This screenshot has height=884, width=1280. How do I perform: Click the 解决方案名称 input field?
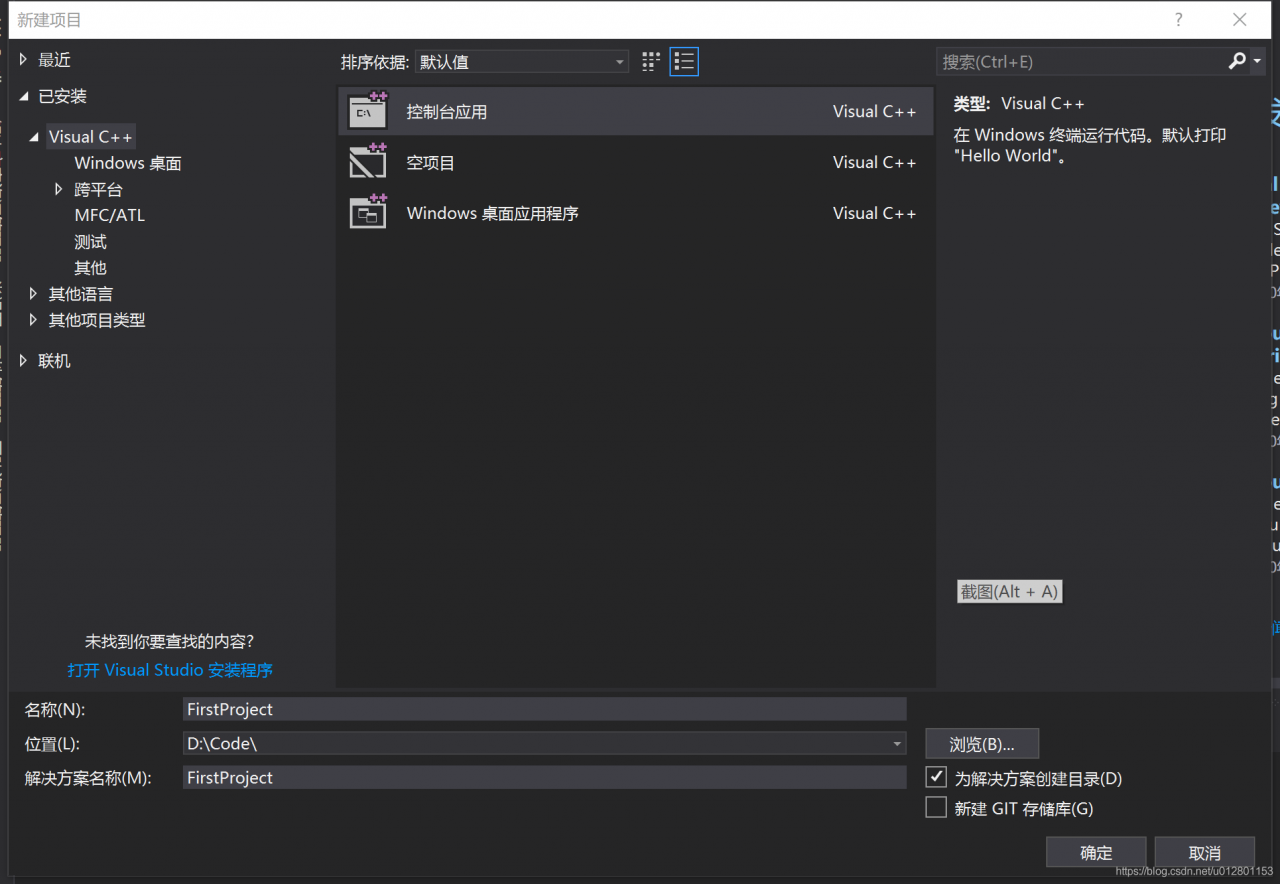tap(544, 777)
